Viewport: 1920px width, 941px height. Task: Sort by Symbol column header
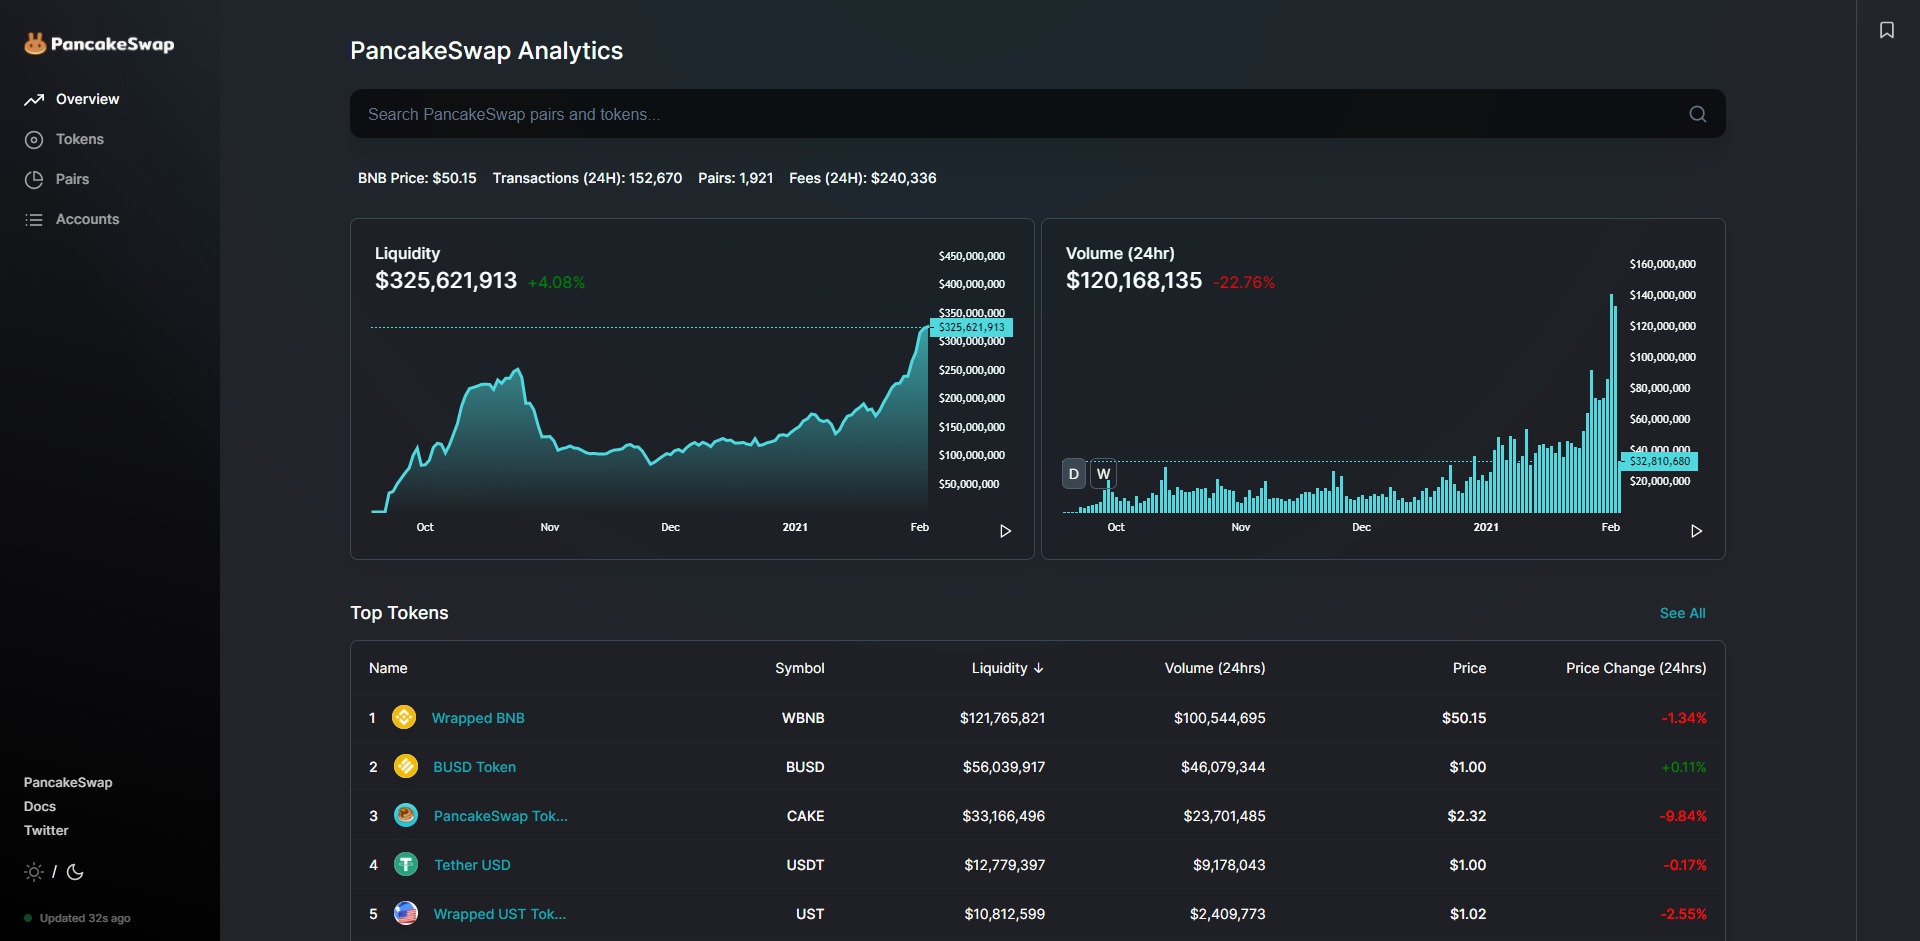tap(800, 668)
